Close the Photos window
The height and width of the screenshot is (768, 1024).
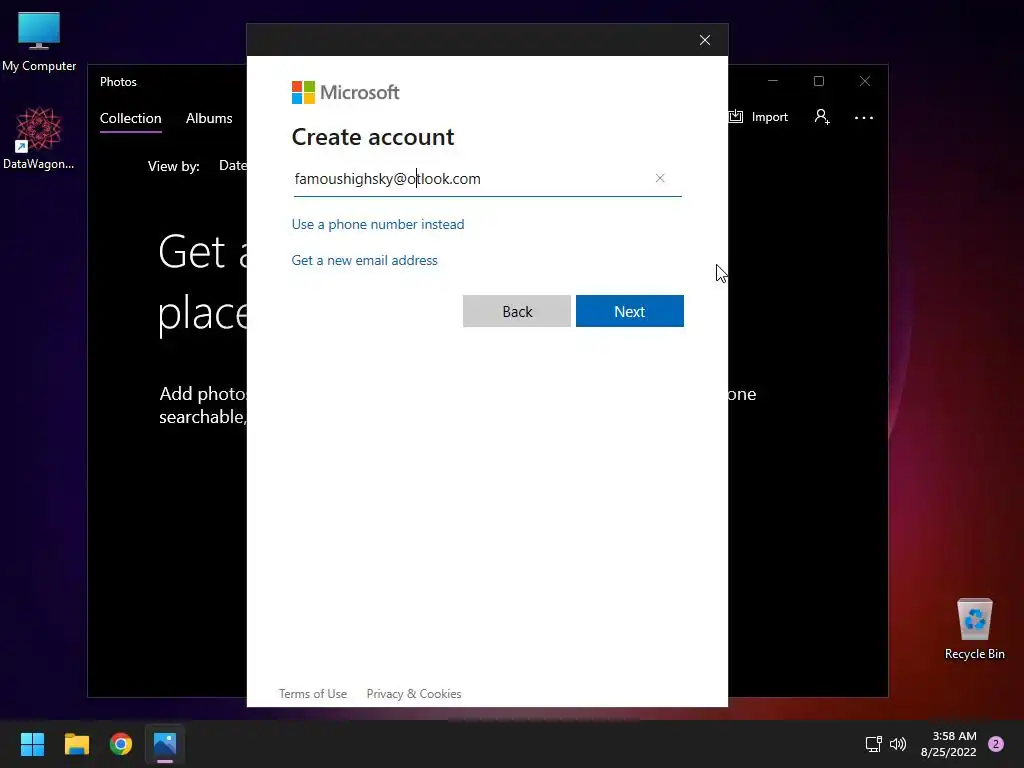[865, 81]
